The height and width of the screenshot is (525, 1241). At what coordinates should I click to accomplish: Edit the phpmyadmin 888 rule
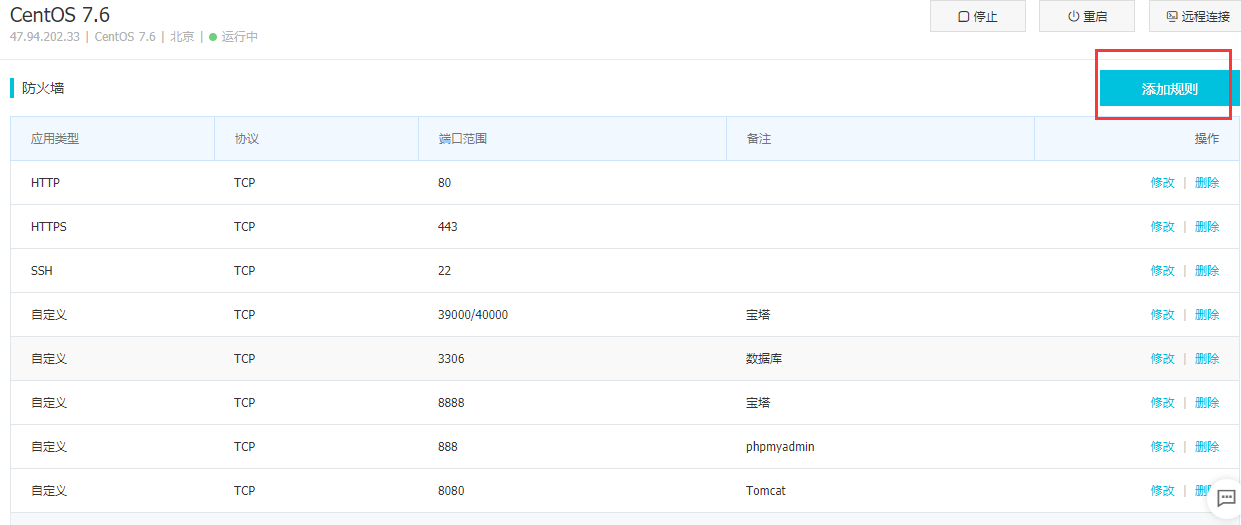click(1162, 447)
